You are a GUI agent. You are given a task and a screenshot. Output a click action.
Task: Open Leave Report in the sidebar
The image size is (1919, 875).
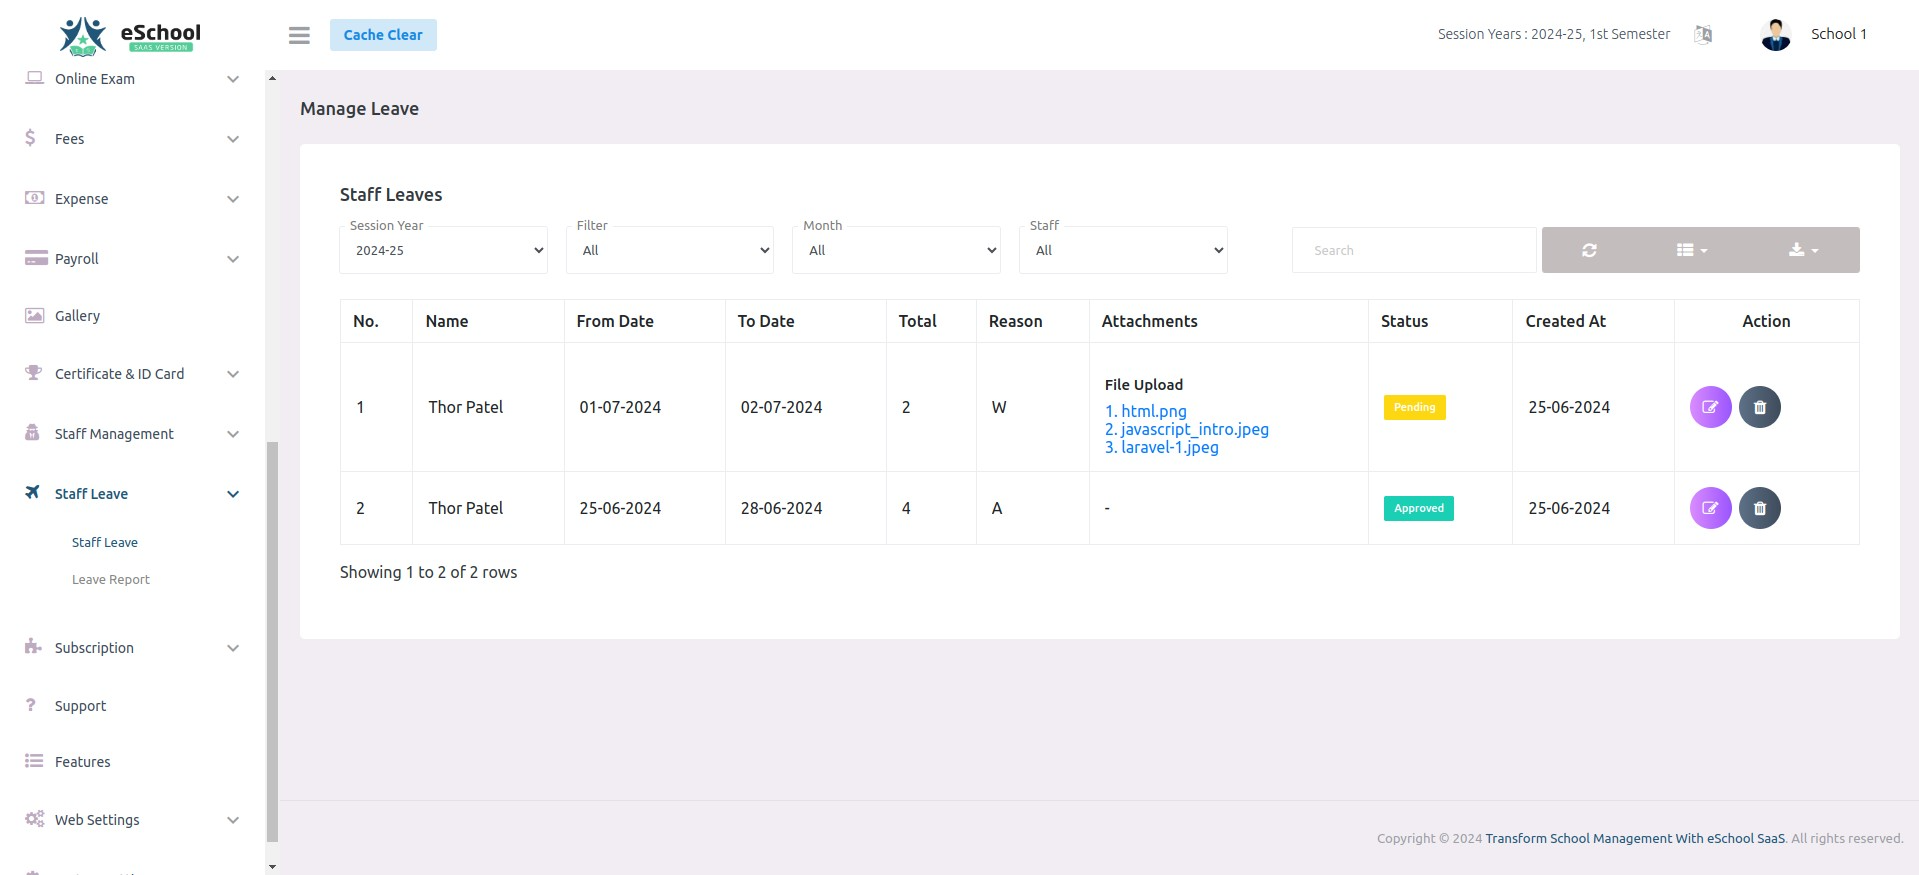point(110,580)
